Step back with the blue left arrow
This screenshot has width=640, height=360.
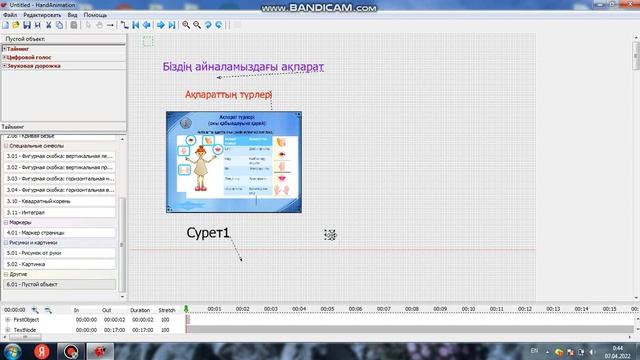click(x=147, y=25)
